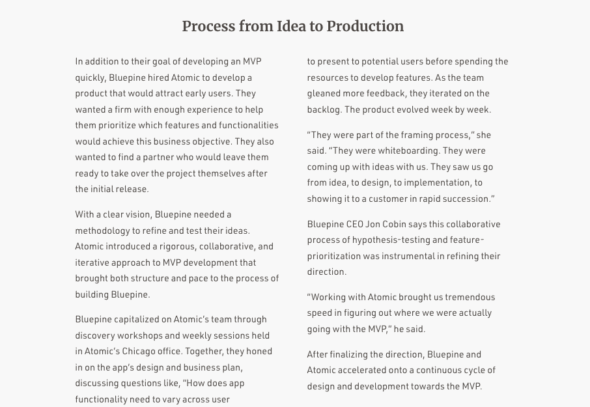Click the word 'direction.' ending the Jon Cobin paragraph
Screen dimensions: 590x407
tap(327, 272)
